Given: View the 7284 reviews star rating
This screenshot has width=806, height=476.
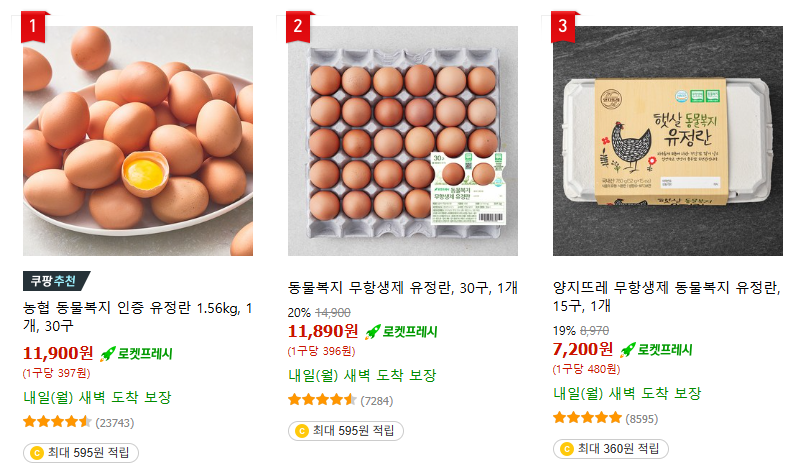Looking at the screenshot, I should [322, 400].
